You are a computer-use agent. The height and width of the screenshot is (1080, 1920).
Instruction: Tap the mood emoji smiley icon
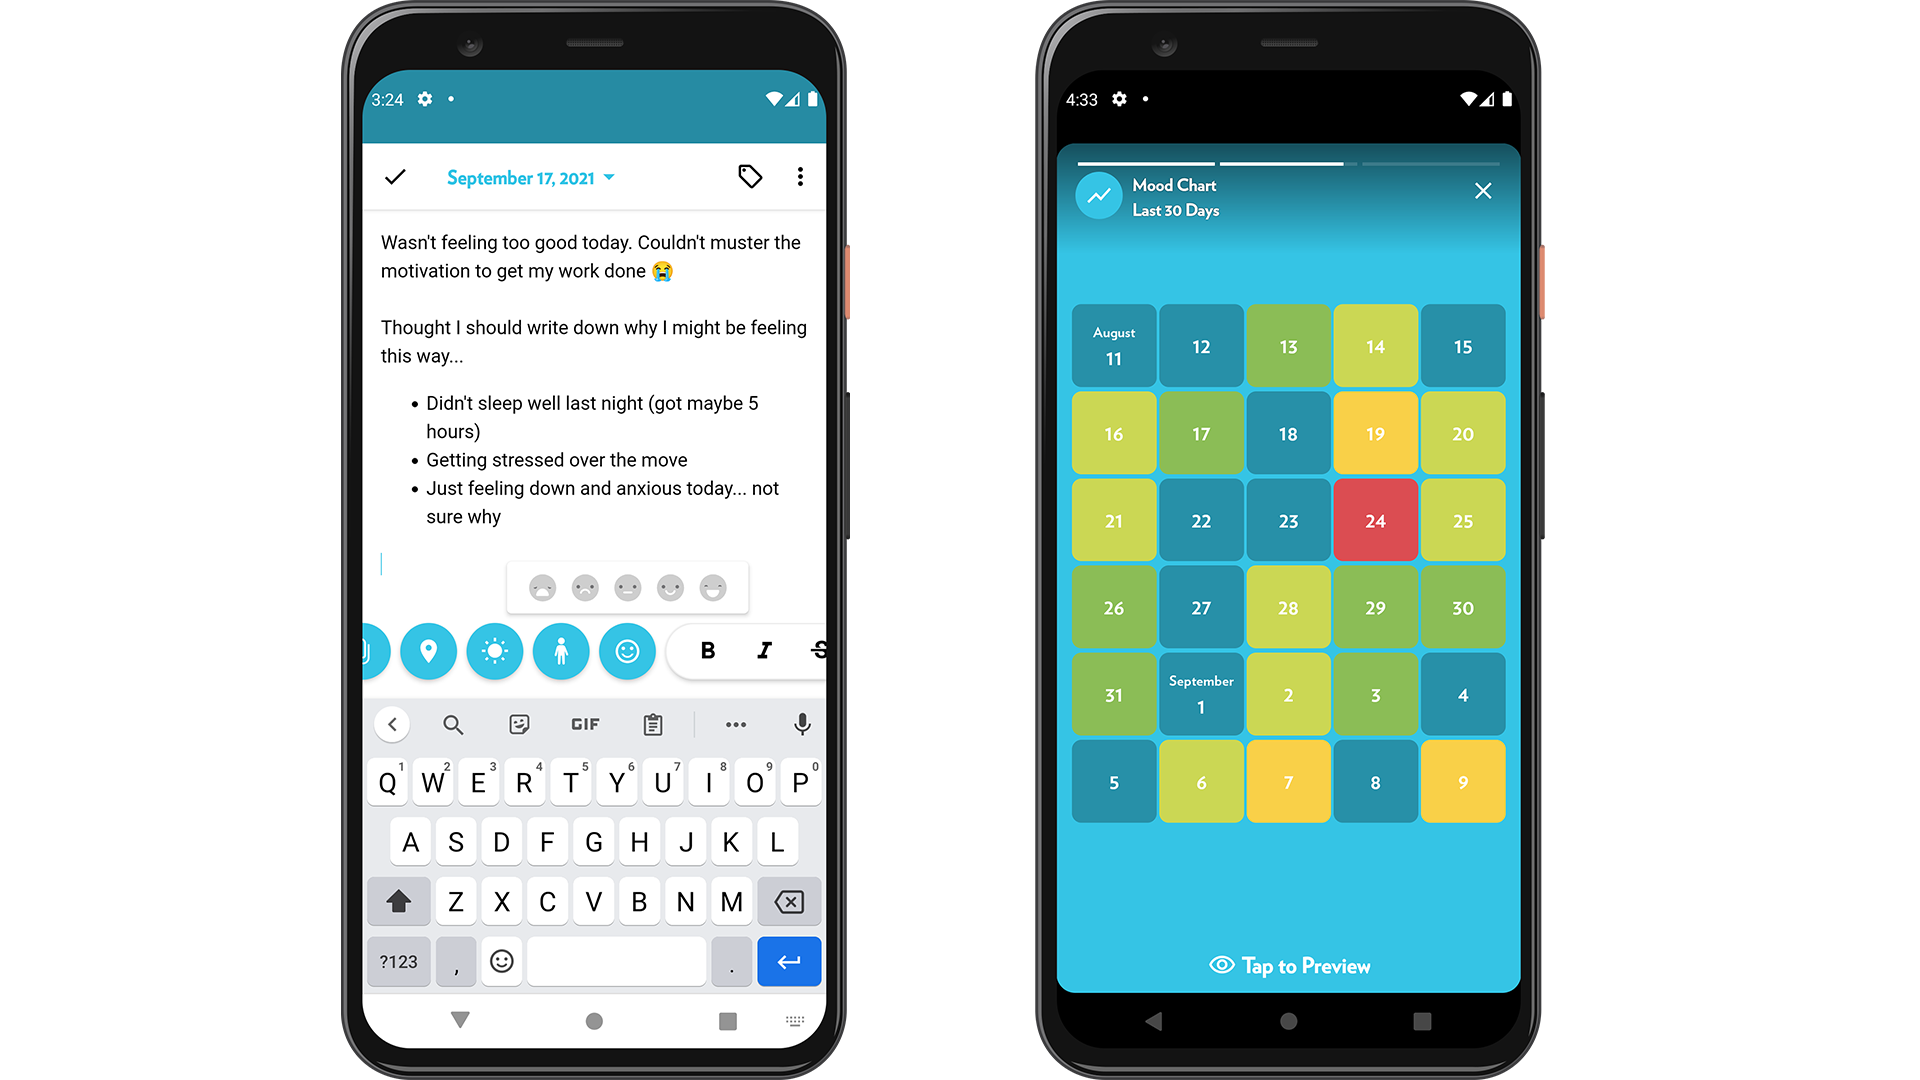pyautogui.click(x=626, y=650)
